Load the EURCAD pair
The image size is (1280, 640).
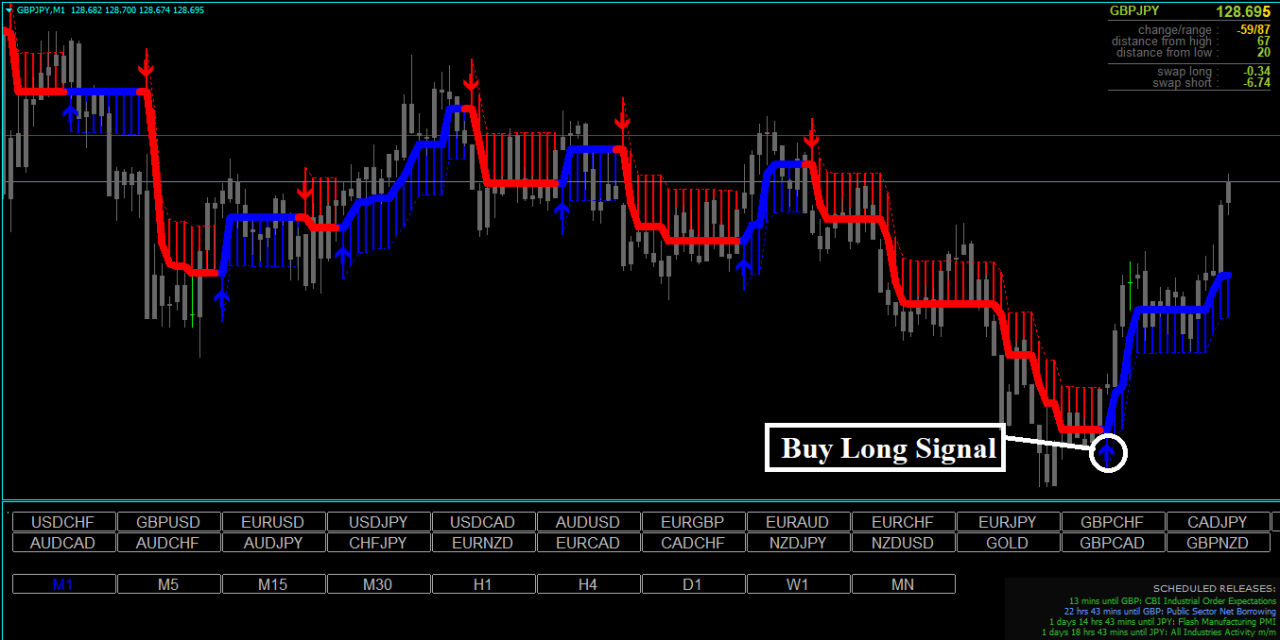(x=589, y=543)
